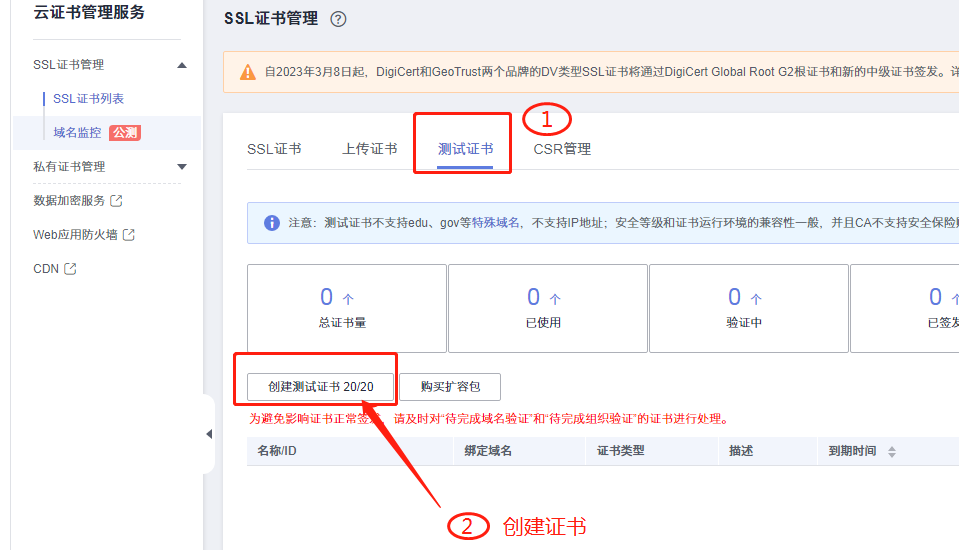Go to the CSR管理 tab
The image size is (959, 550).
(562, 149)
